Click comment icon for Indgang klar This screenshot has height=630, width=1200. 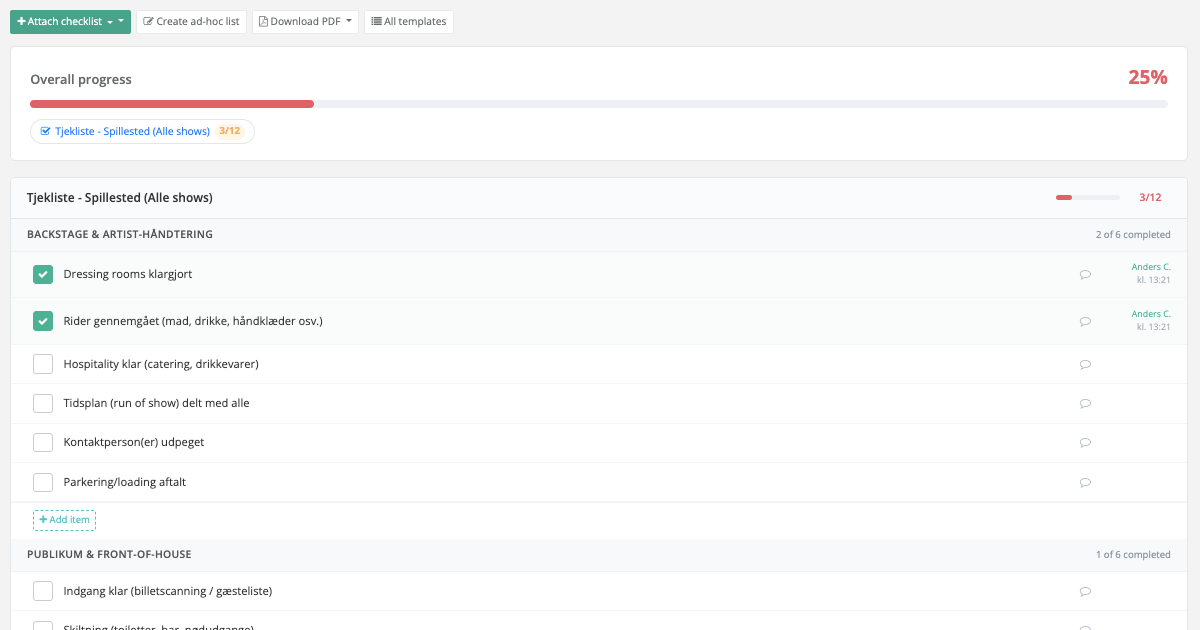[1085, 592]
